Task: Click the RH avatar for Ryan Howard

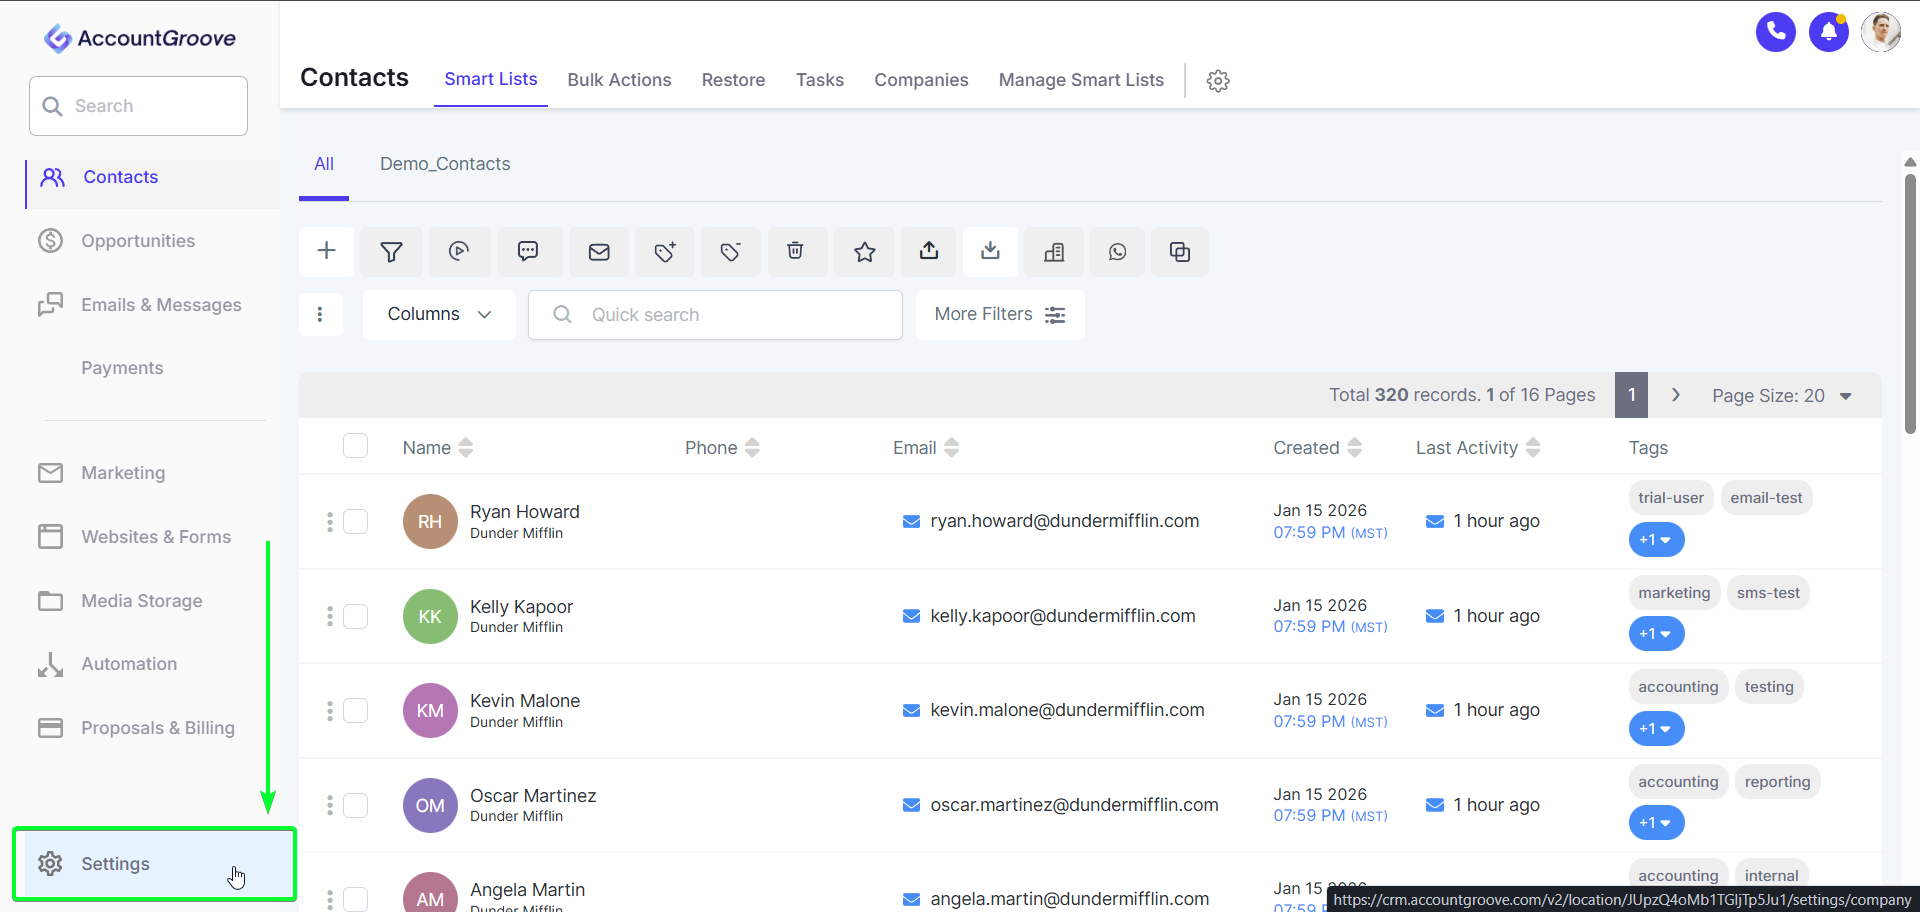Action: [430, 521]
